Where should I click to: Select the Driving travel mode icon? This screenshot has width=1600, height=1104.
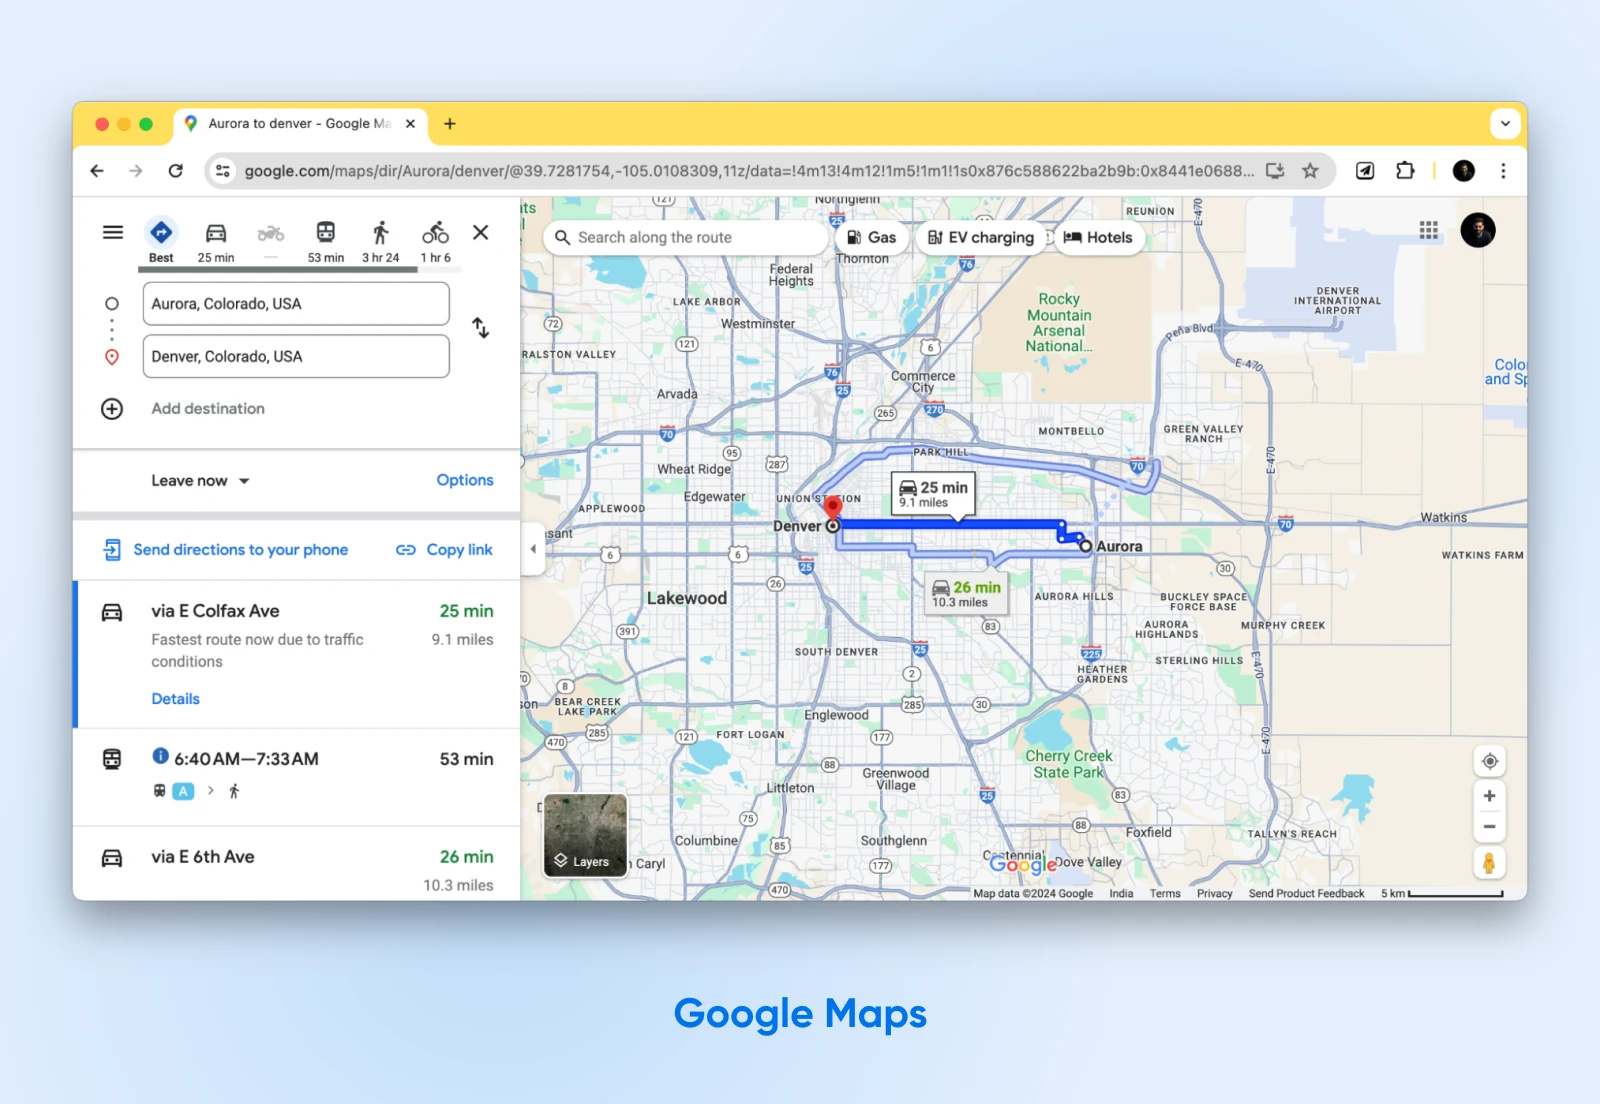[x=216, y=234]
